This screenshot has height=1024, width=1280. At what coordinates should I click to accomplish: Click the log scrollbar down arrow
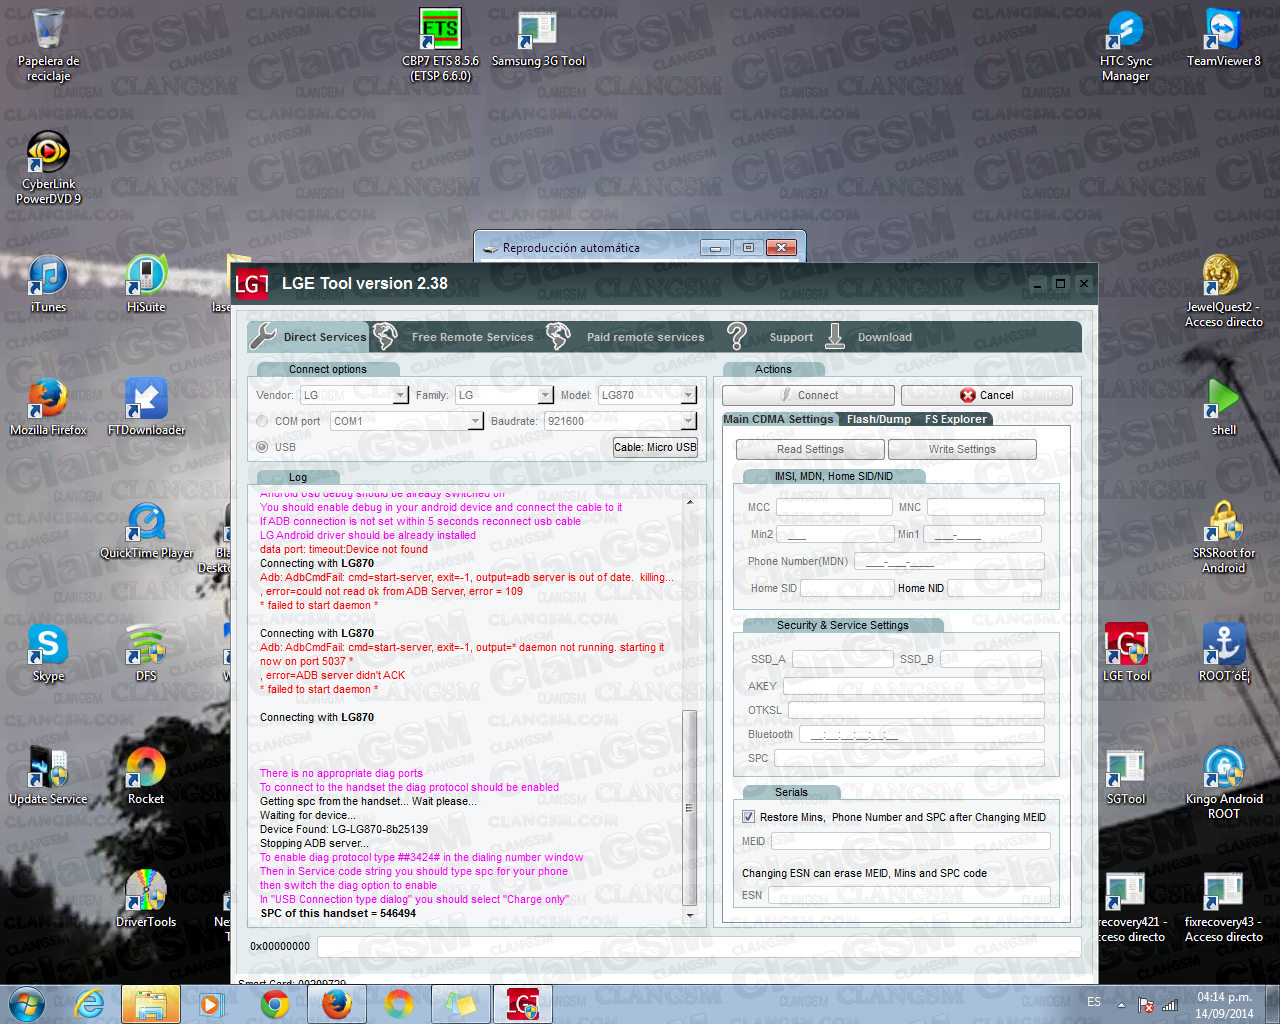(x=689, y=915)
